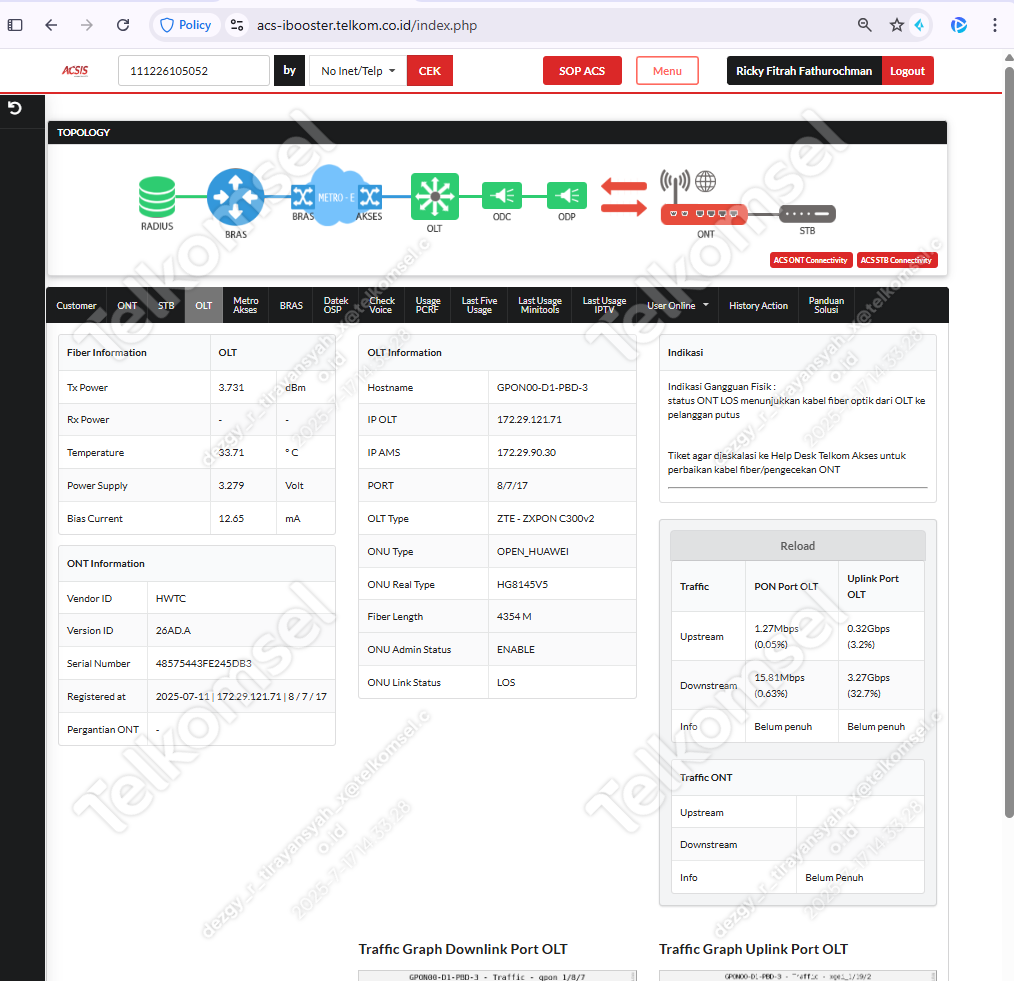Click the Menu button

coord(667,70)
